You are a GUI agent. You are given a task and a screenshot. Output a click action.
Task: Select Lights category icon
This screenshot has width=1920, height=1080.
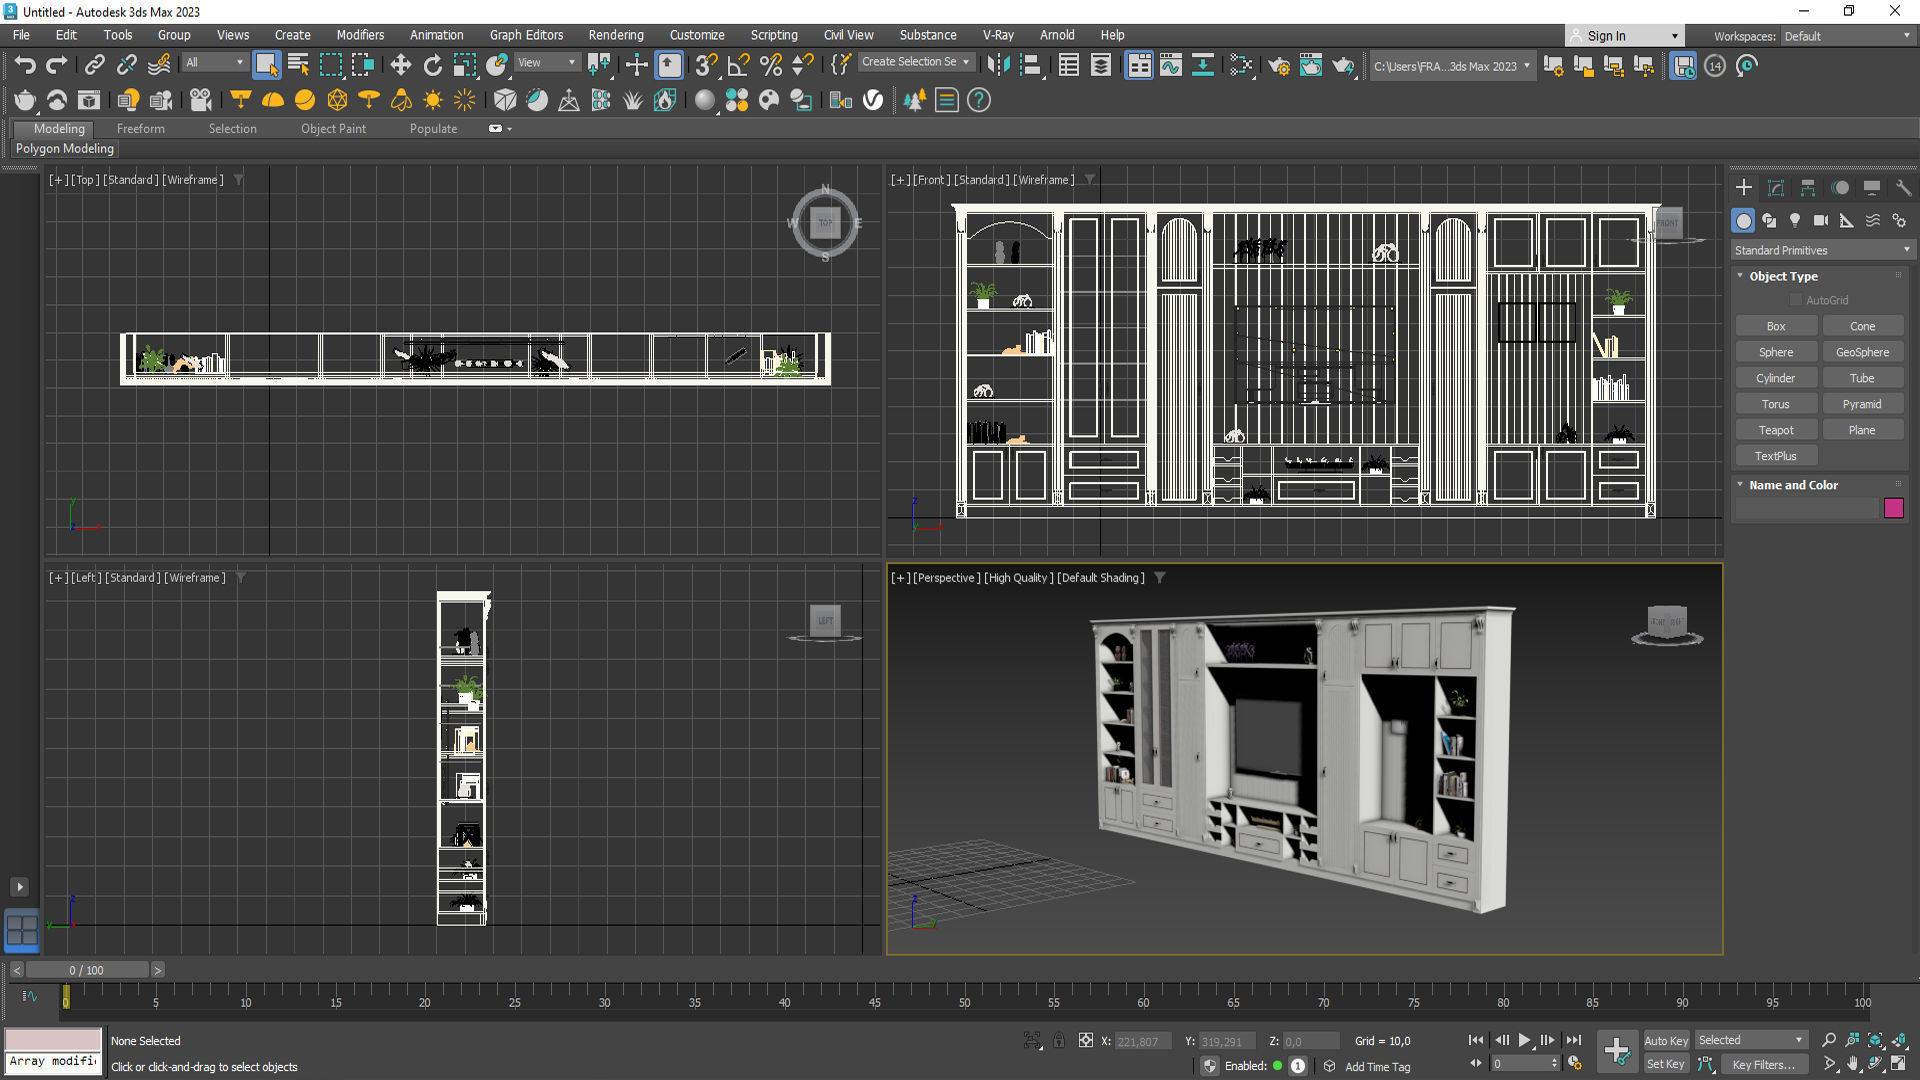(x=1795, y=221)
